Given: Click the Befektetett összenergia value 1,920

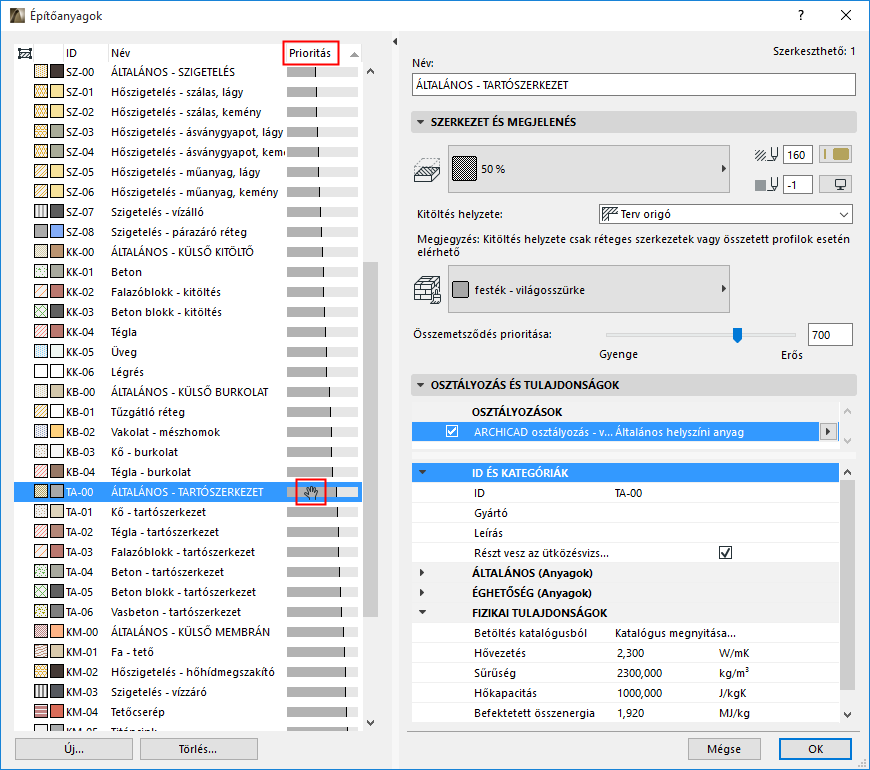Looking at the screenshot, I should (x=630, y=713).
